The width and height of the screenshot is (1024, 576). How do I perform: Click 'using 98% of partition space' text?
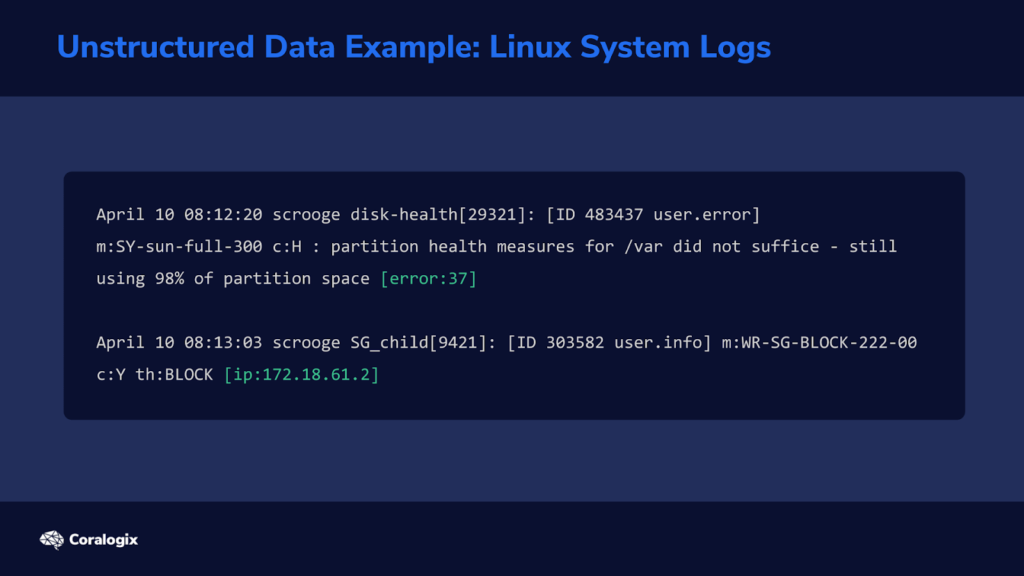232,279
